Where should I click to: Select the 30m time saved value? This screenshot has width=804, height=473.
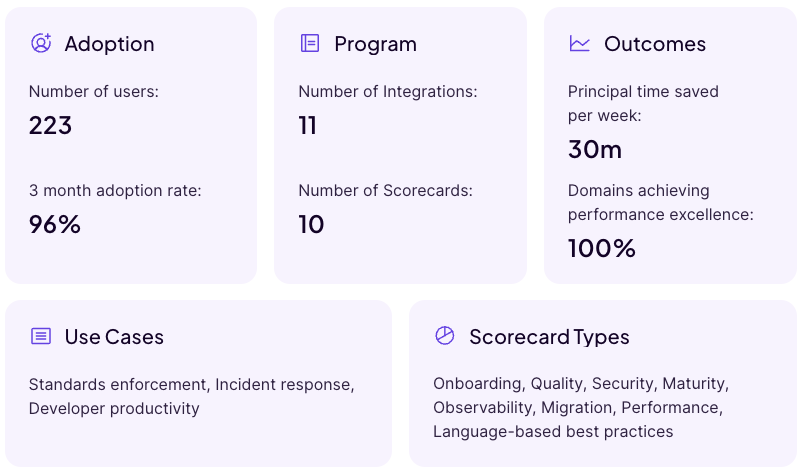pyautogui.click(x=595, y=149)
